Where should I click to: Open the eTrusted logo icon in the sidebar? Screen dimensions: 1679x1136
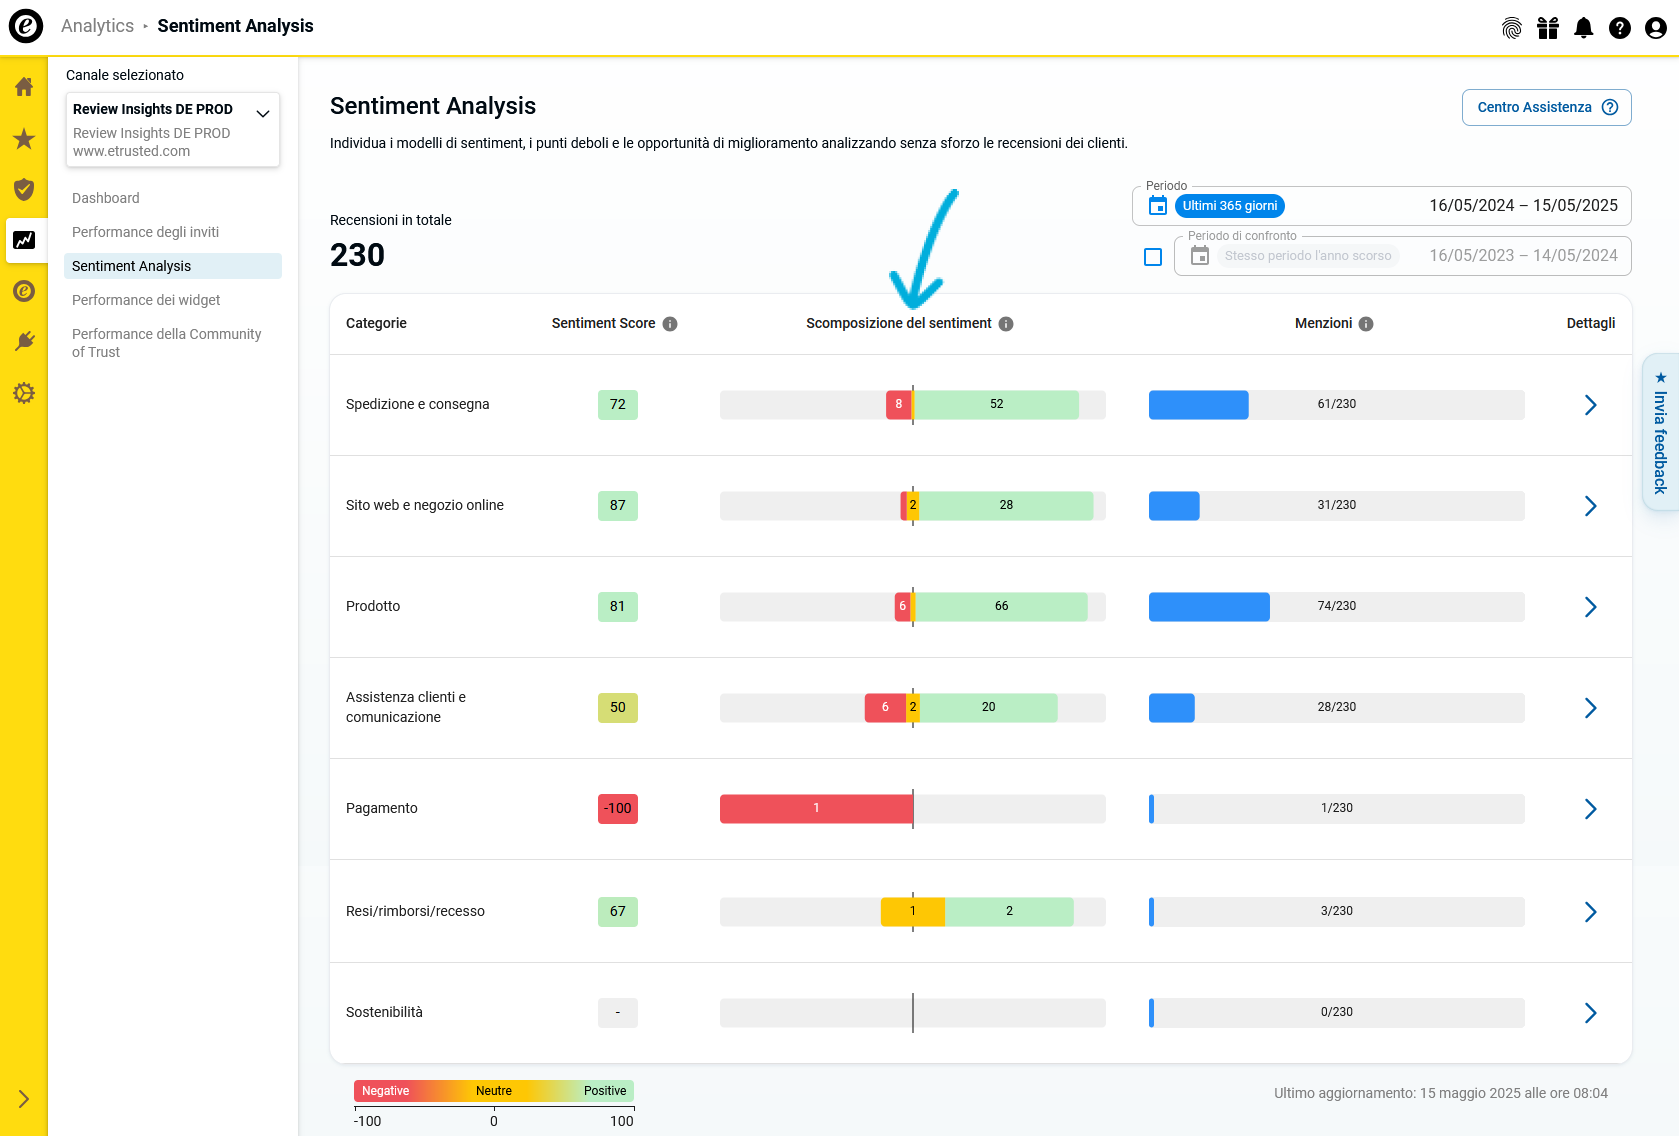(x=23, y=291)
